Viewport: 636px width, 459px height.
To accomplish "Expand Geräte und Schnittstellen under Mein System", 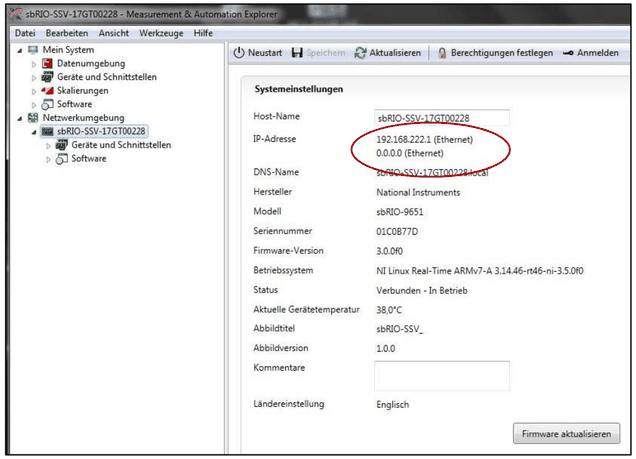I will click(x=34, y=77).
